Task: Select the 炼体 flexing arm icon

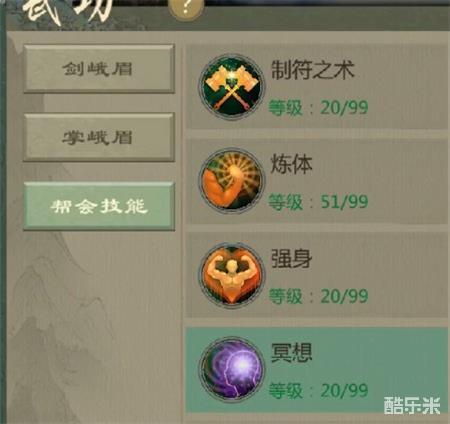Action: pos(232,180)
